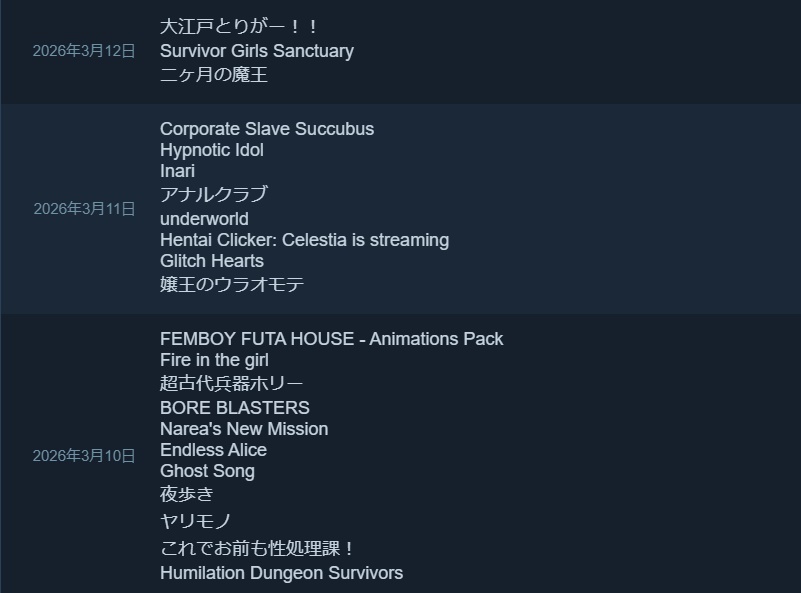Open the Endless Alice title
This screenshot has width=801, height=593.
[x=213, y=450]
